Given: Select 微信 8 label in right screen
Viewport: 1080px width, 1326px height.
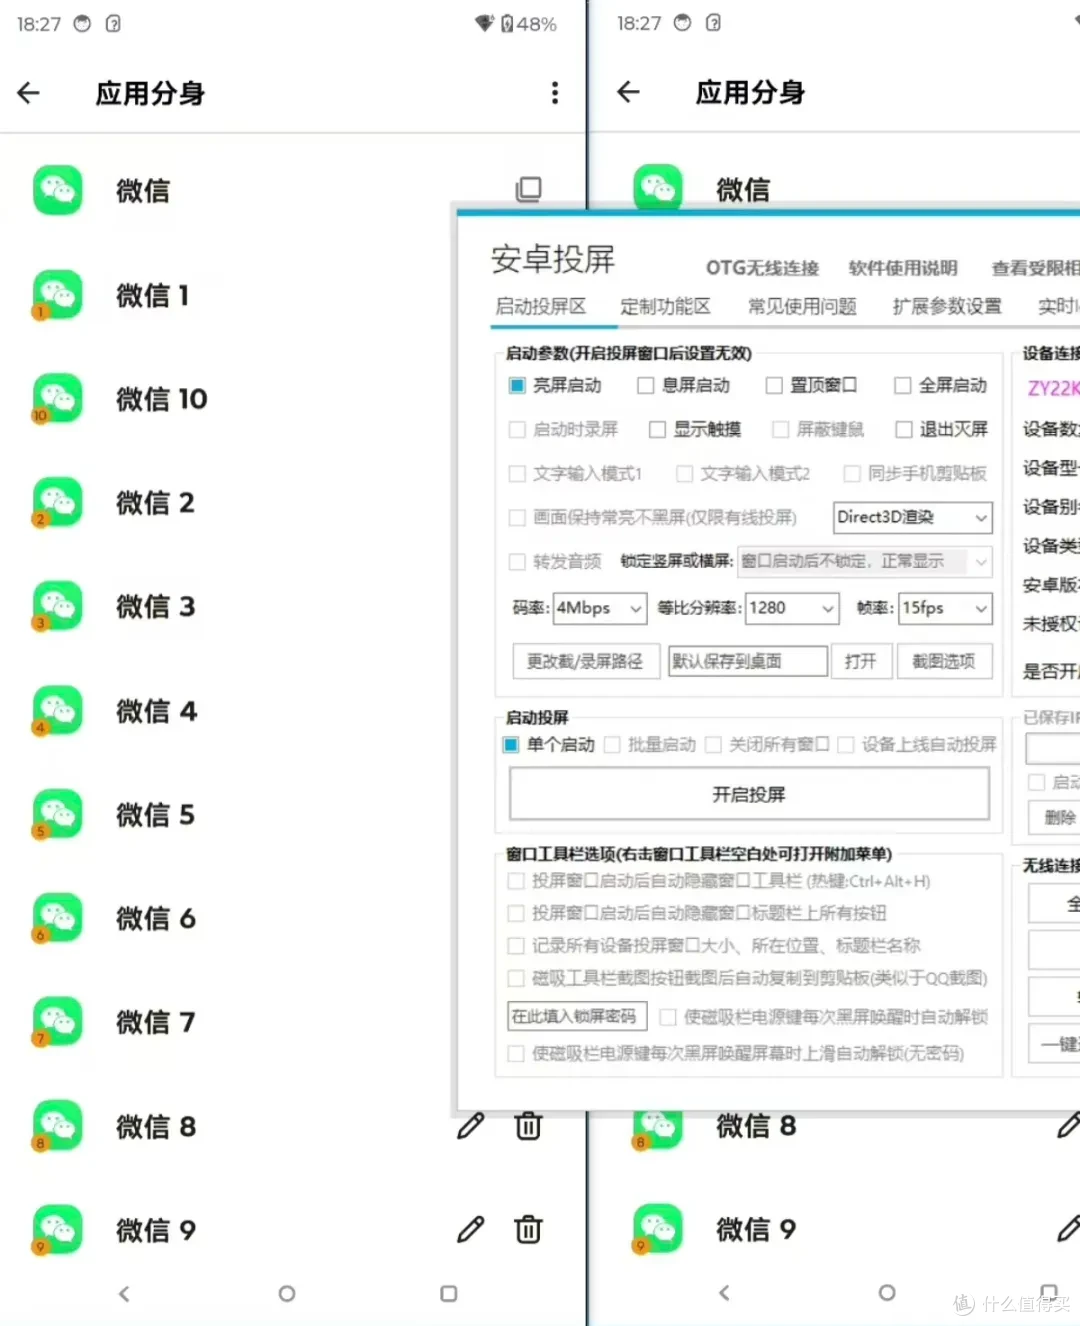Looking at the screenshot, I should point(756,1126).
